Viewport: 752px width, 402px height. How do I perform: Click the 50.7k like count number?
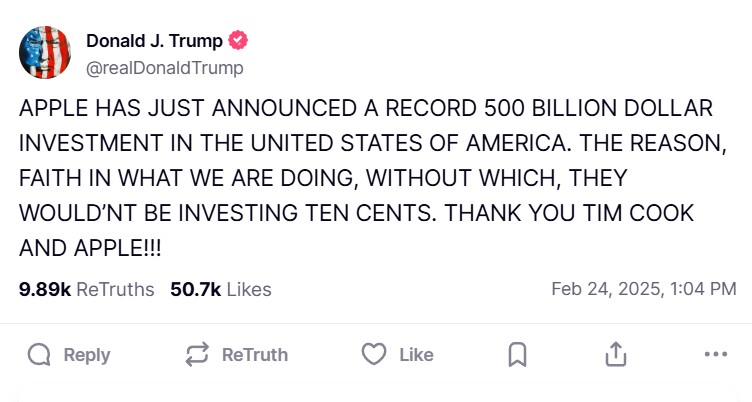click(x=196, y=289)
